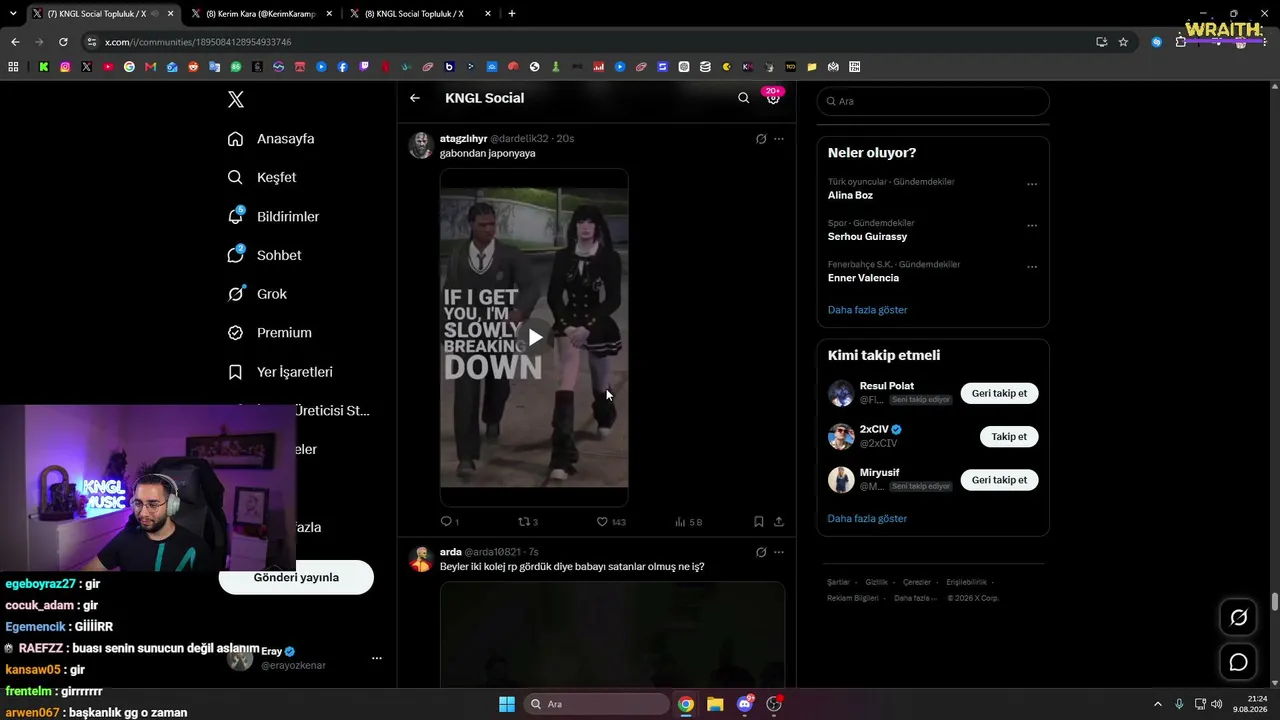Open the Premium page
The image size is (1280, 720).
point(270,333)
